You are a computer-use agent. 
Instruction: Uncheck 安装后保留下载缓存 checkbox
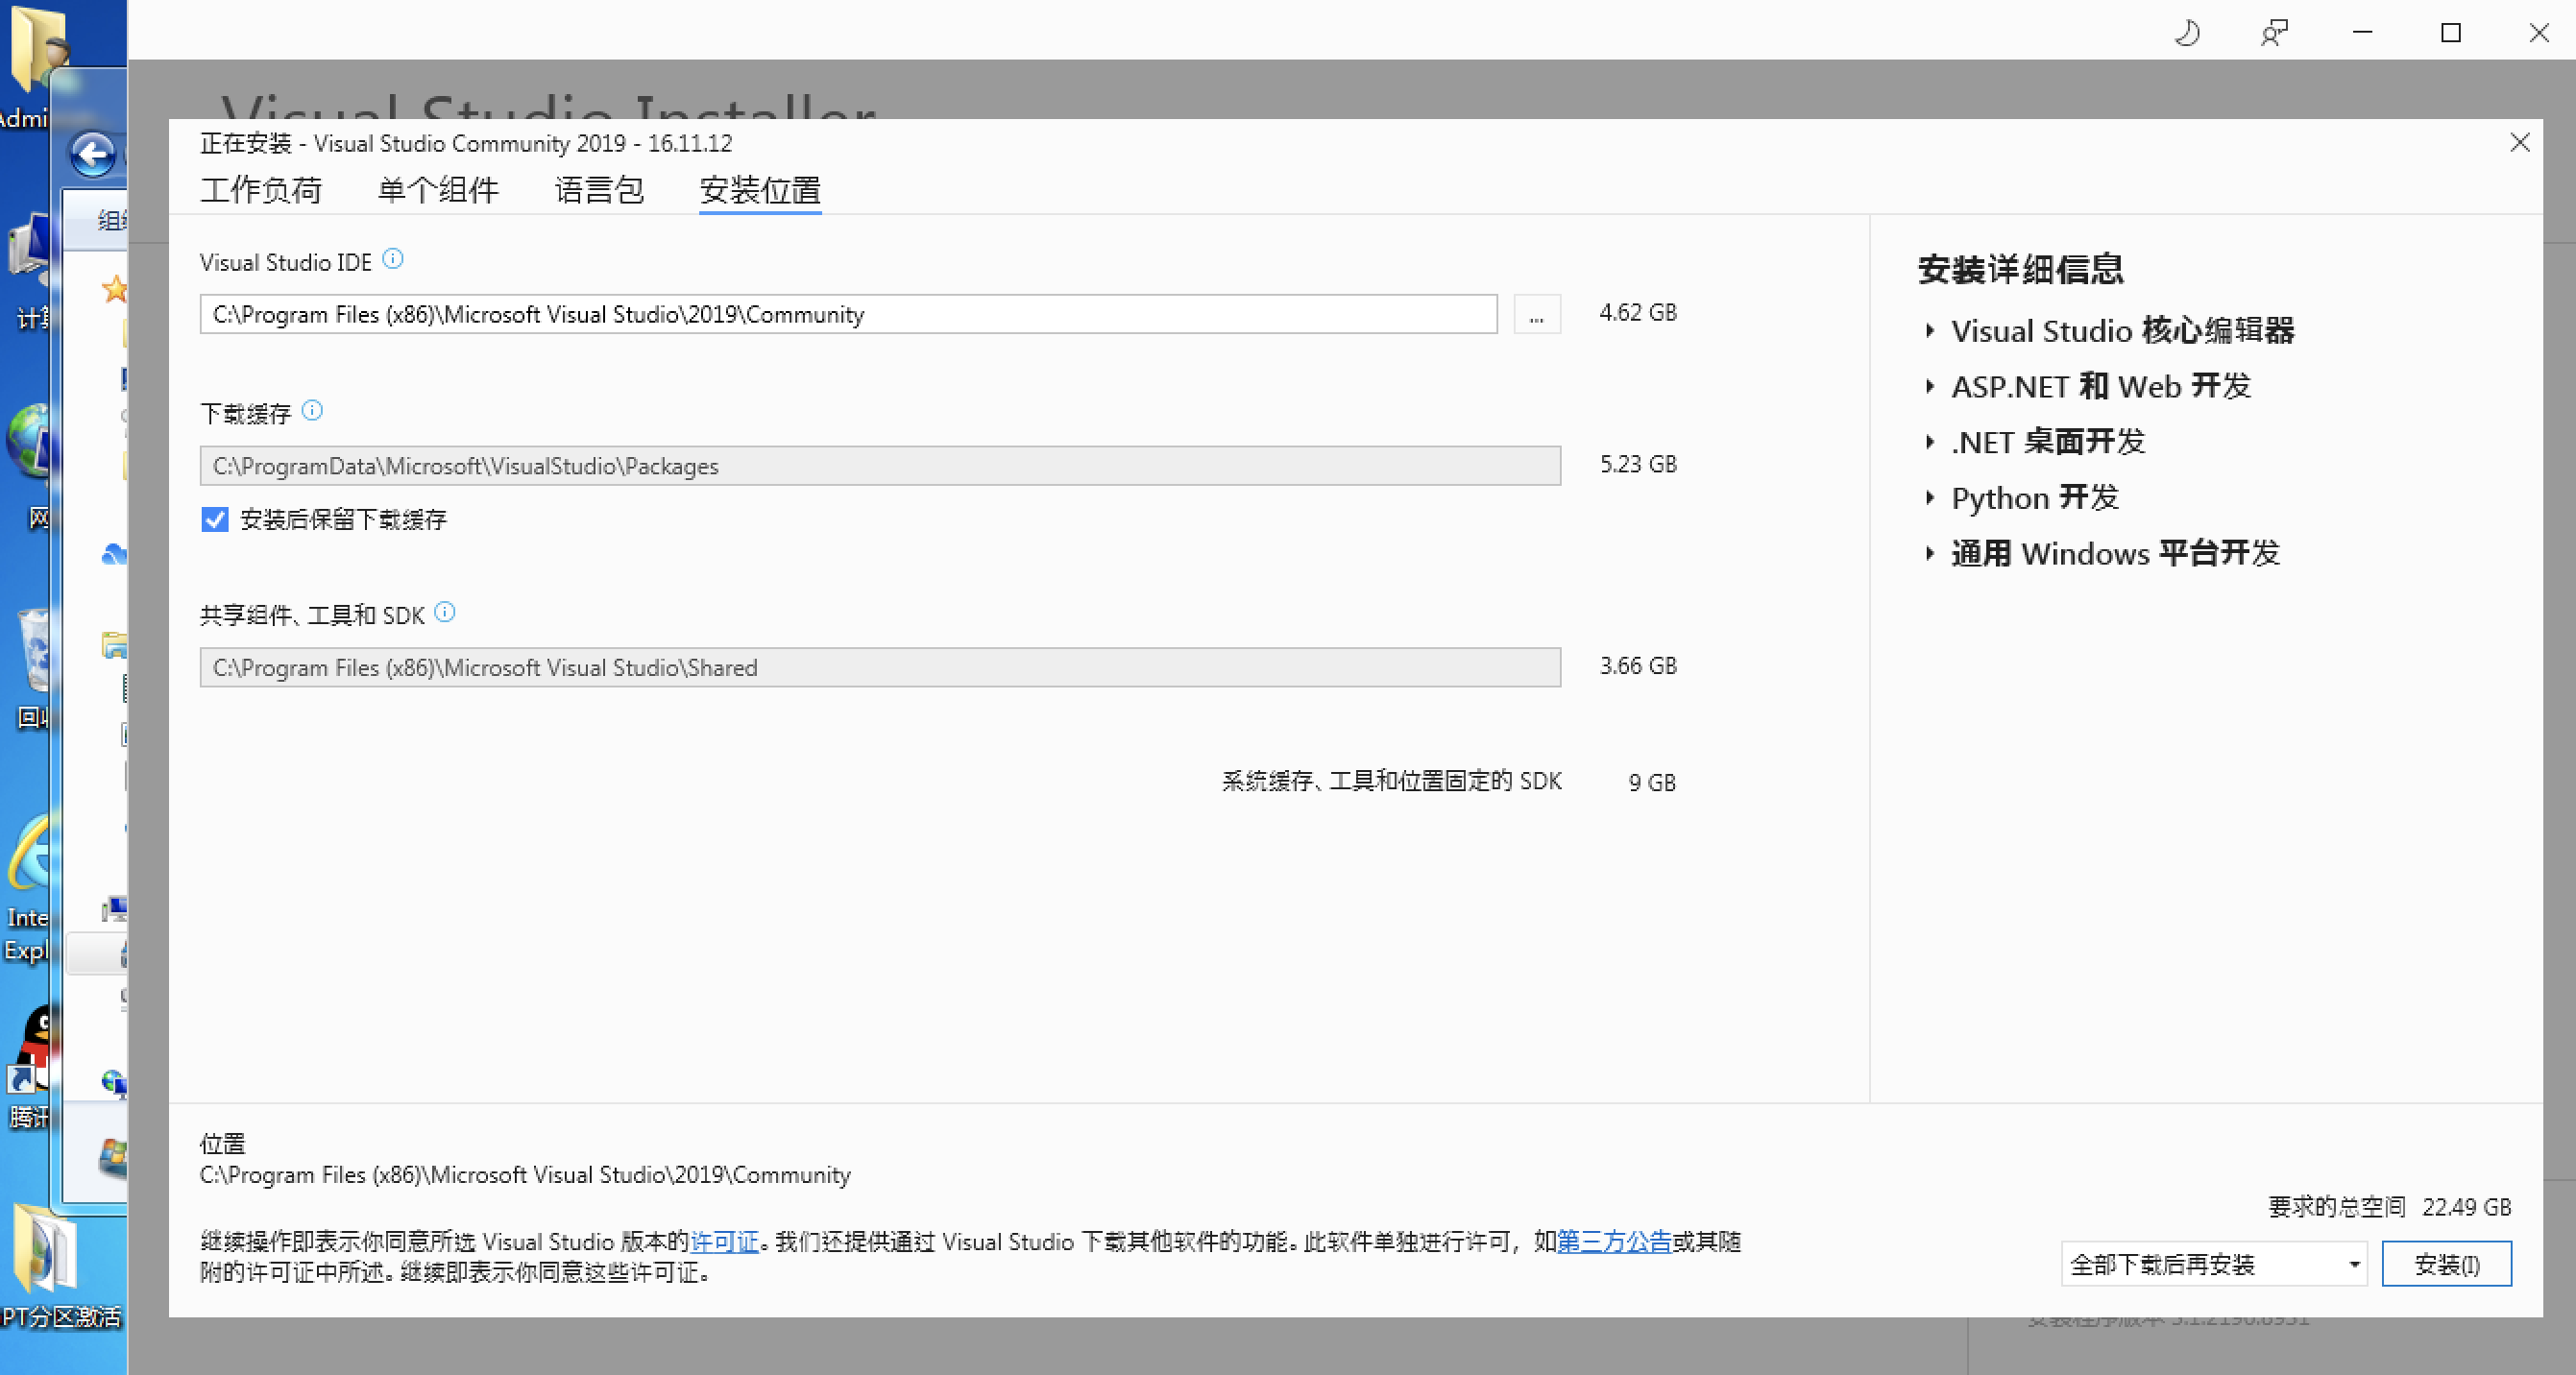point(215,520)
